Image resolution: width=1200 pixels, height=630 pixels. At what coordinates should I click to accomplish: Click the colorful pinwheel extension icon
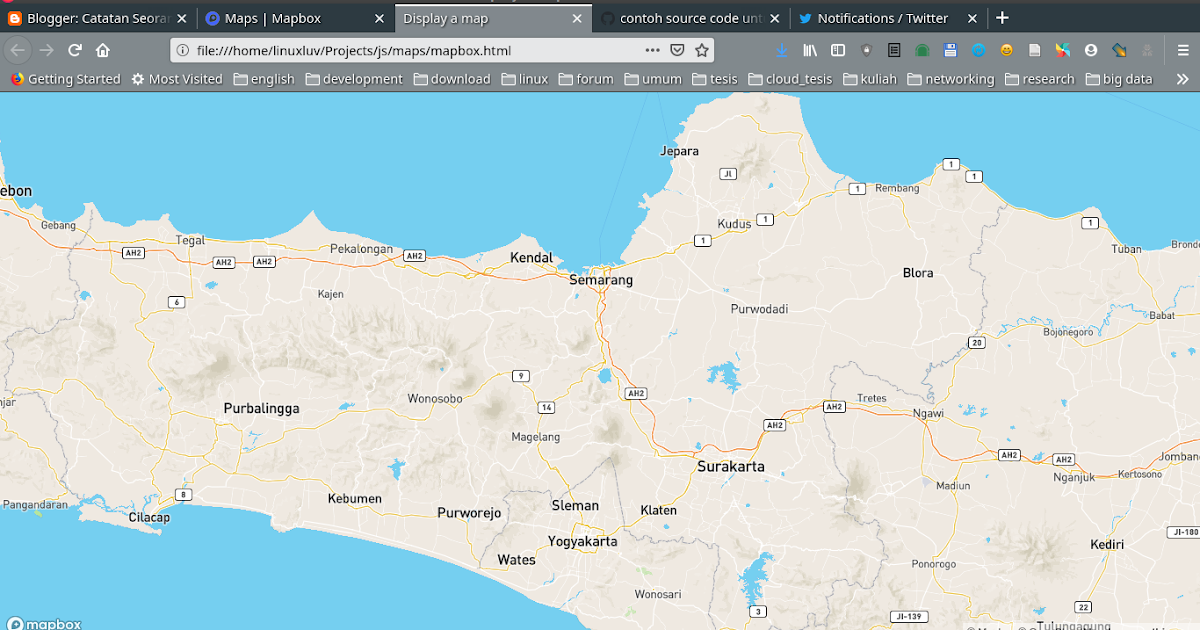(x=1061, y=50)
